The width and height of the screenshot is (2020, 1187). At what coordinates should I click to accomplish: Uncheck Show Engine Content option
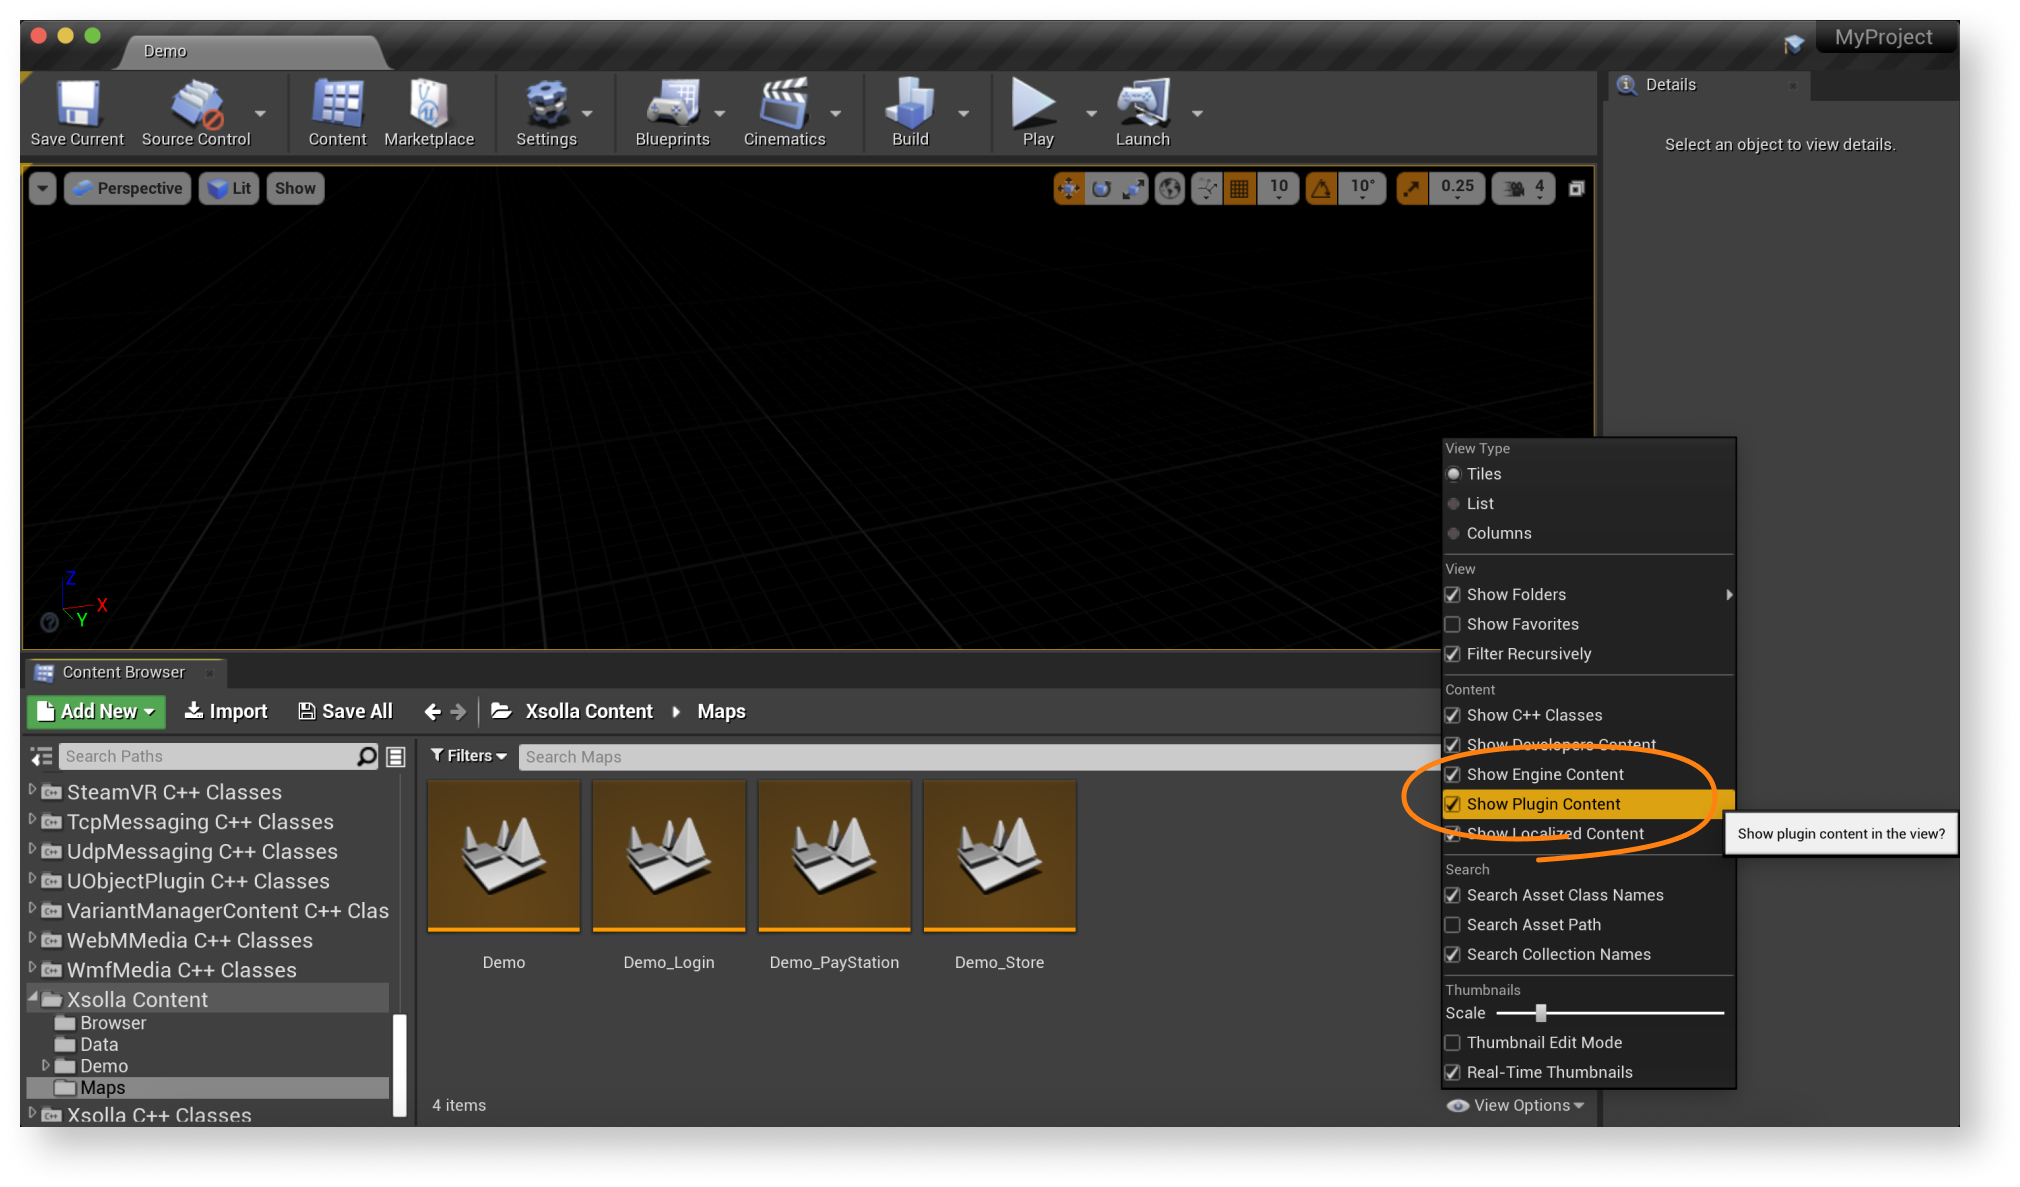(1453, 775)
